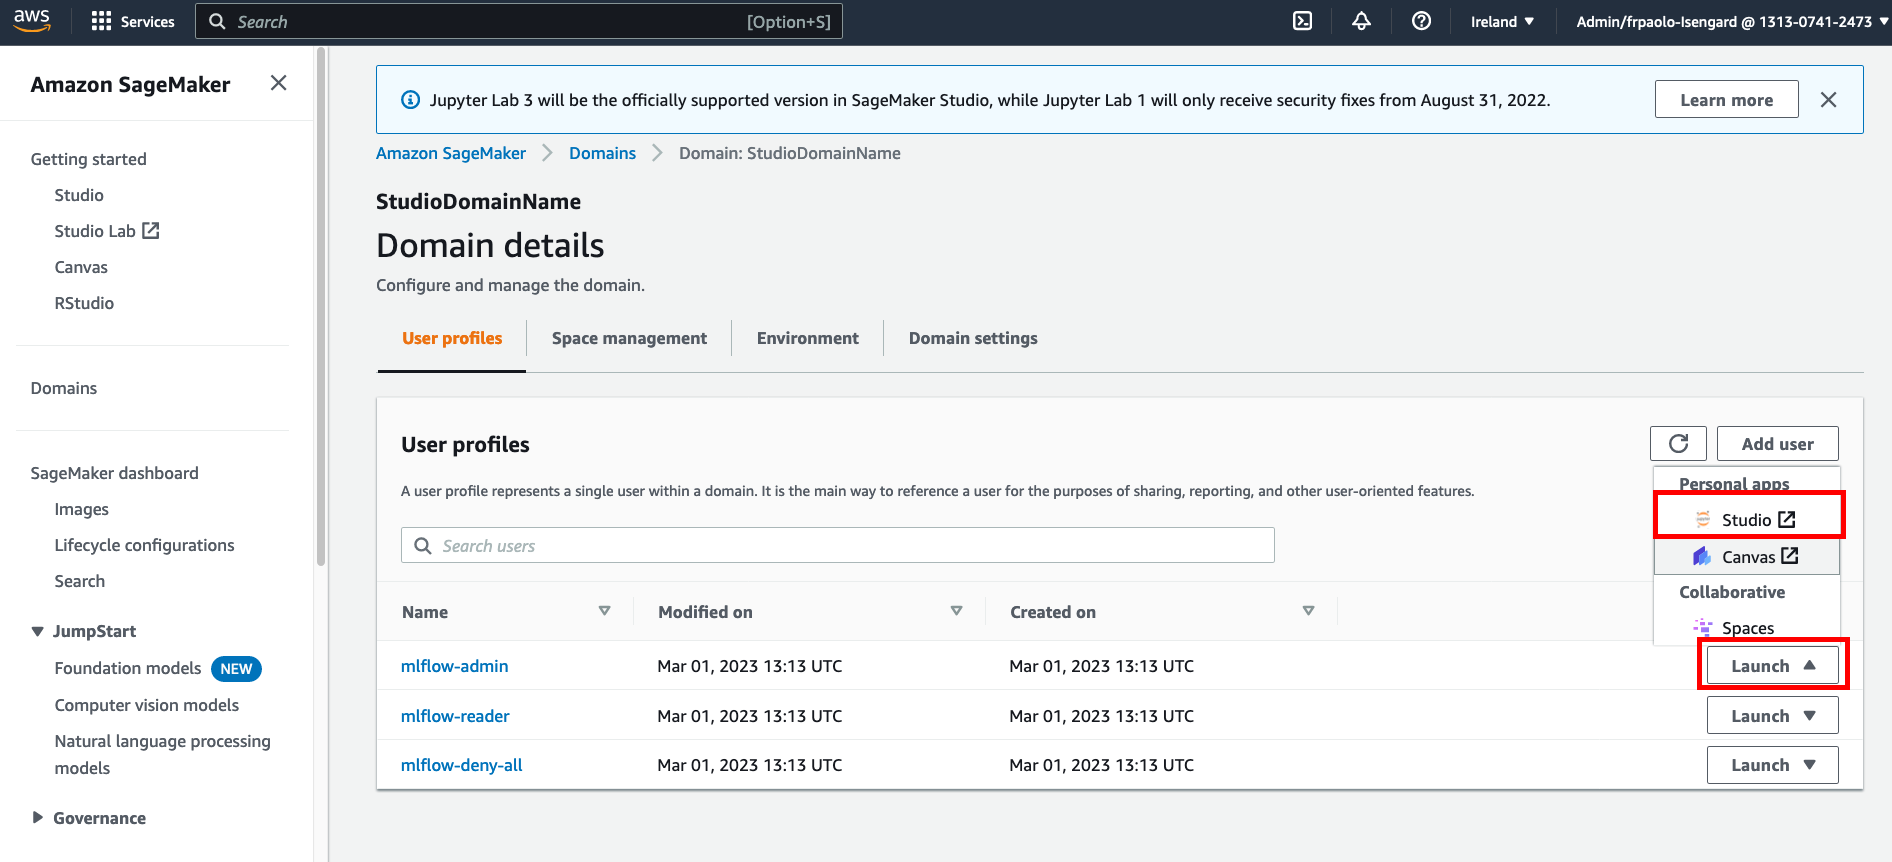Open the mlflow-reader user profile
Viewport: 1892px width, 862px height.
(455, 716)
